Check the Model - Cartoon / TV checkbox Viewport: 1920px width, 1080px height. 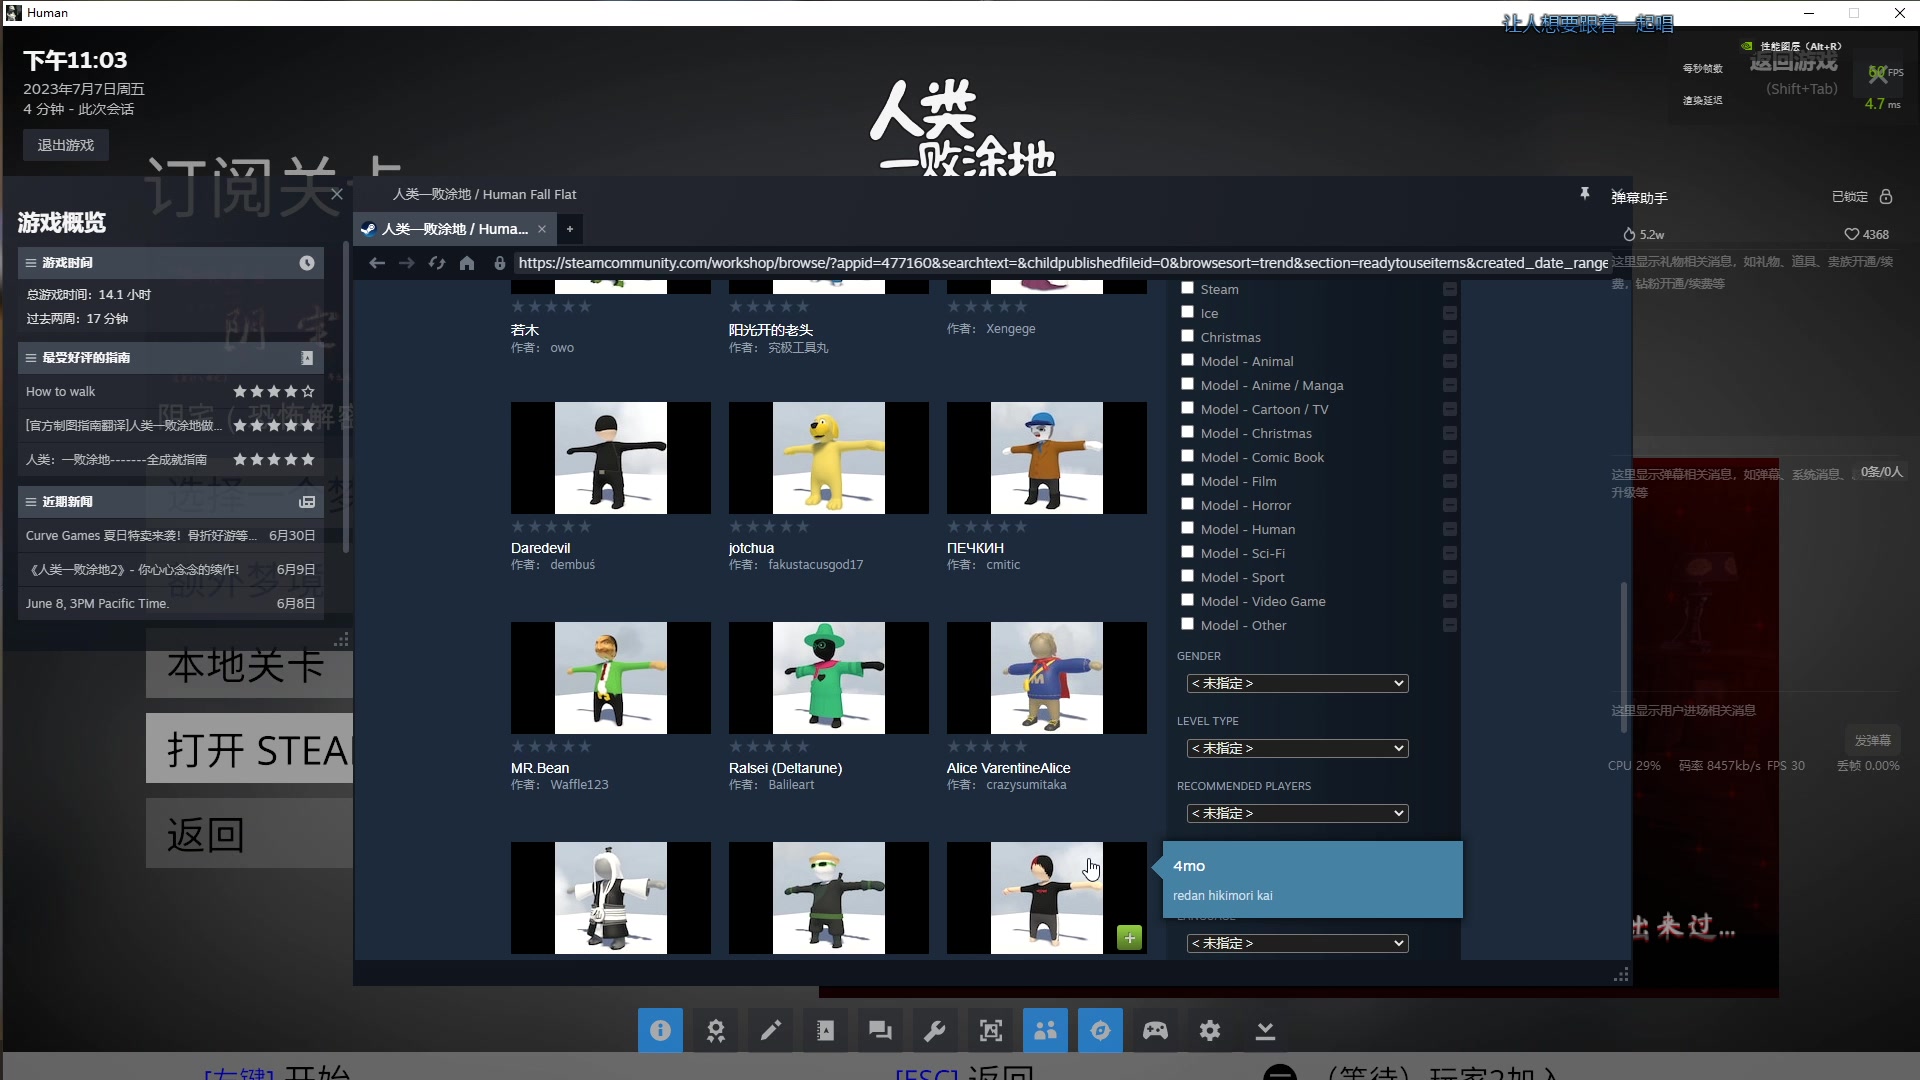tap(1188, 408)
